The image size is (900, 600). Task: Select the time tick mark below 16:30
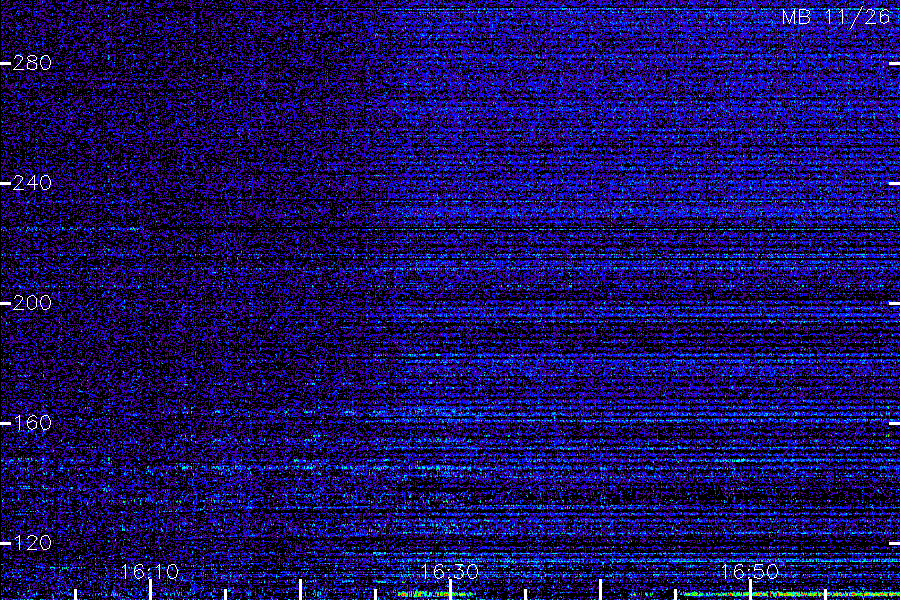click(x=451, y=590)
